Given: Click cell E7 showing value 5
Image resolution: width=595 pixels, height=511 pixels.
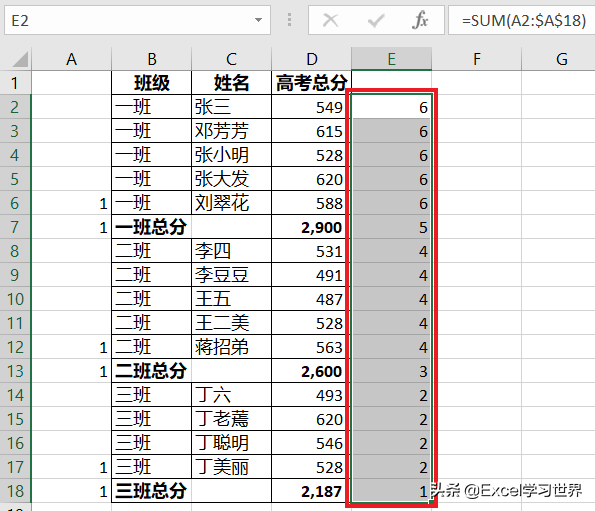Looking at the screenshot, I should tap(392, 227).
